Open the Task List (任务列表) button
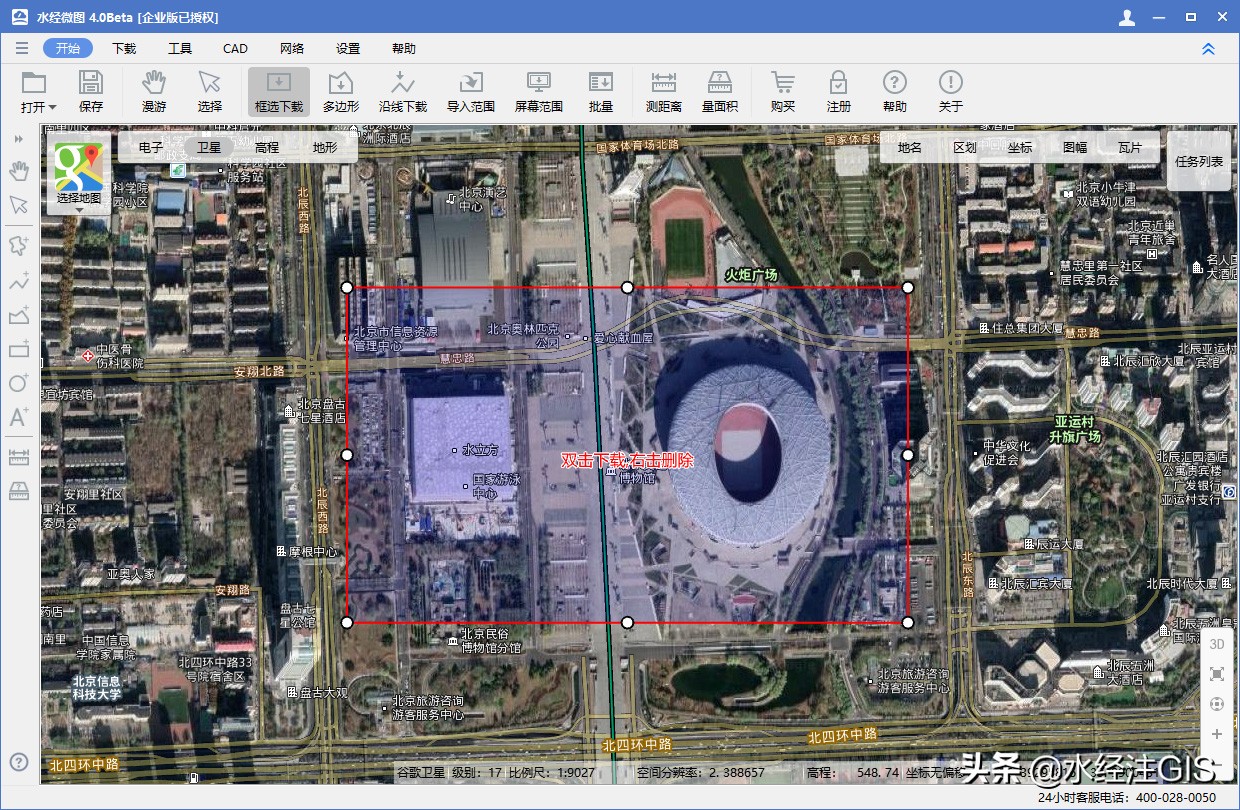1240x810 pixels. tap(1199, 161)
